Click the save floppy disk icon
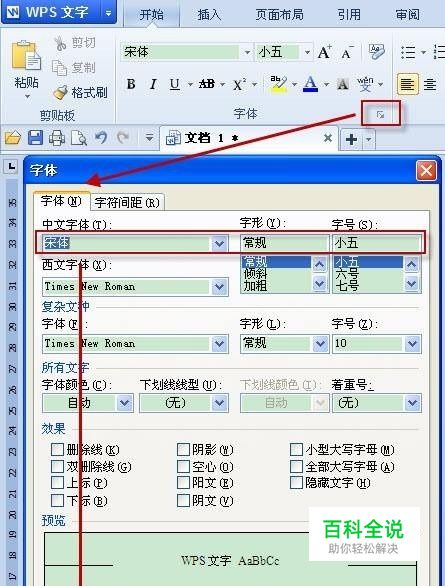 click(x=35, y=138)
